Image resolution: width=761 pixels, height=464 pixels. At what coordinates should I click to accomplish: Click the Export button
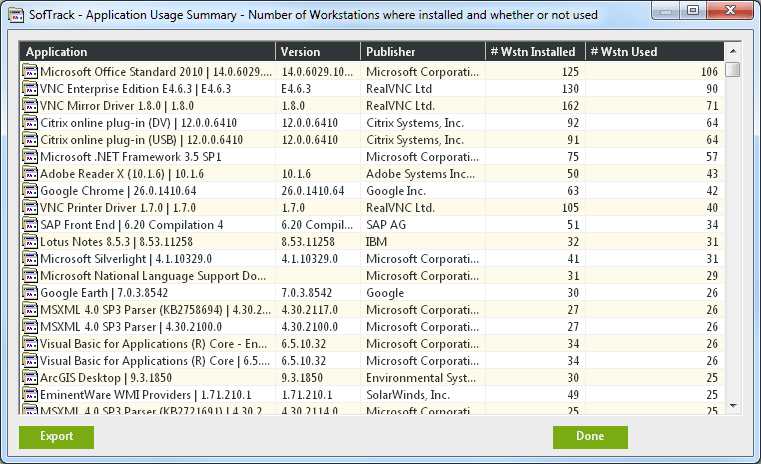pos(56,437)
